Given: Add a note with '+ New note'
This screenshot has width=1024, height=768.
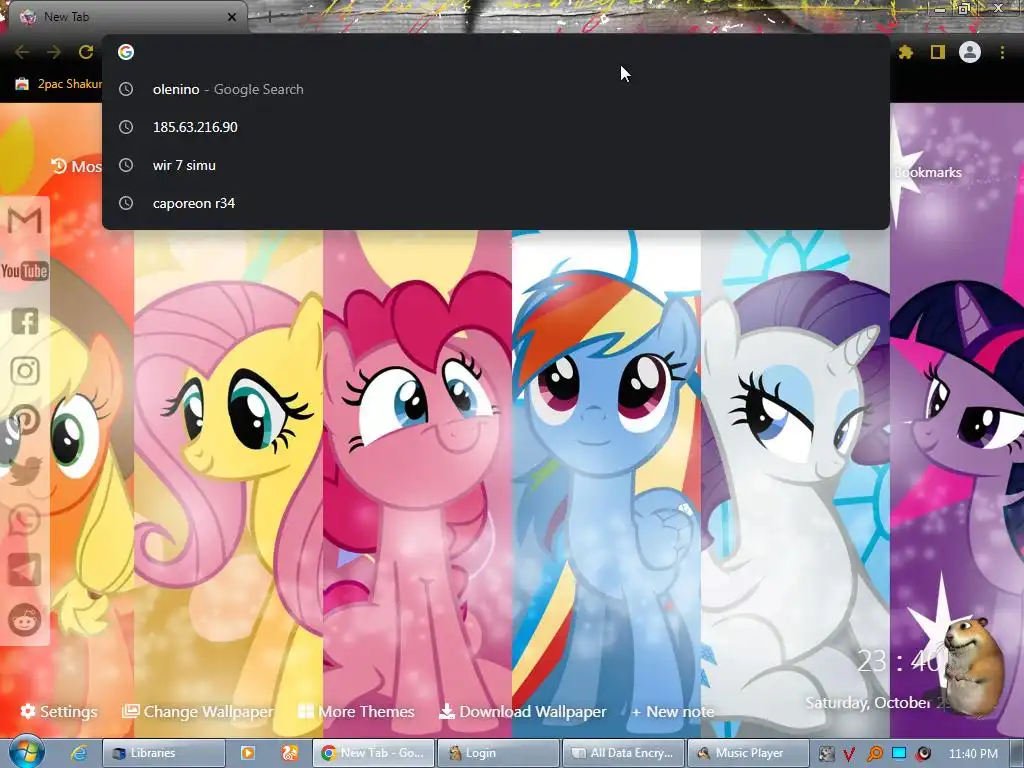Looking at the screenshot, I should click(x=673, y=711).
